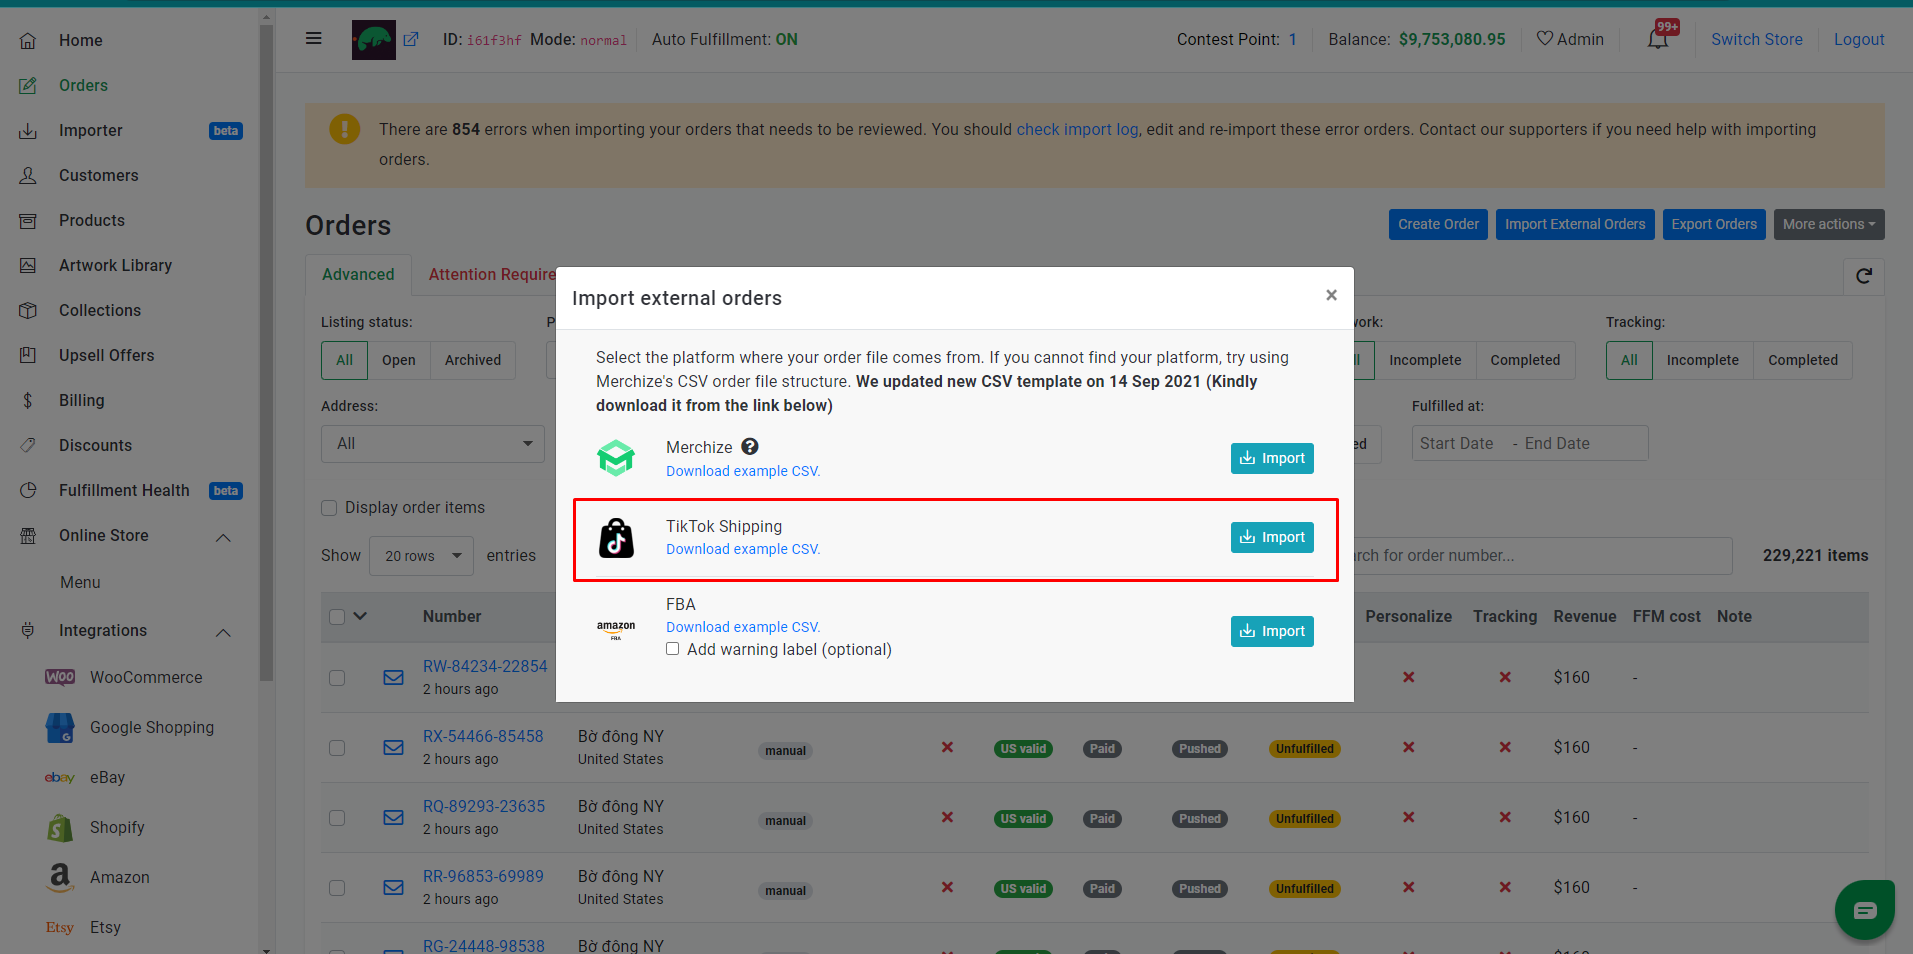Open the 20 rows entries dropdown

tap(421, 556)
